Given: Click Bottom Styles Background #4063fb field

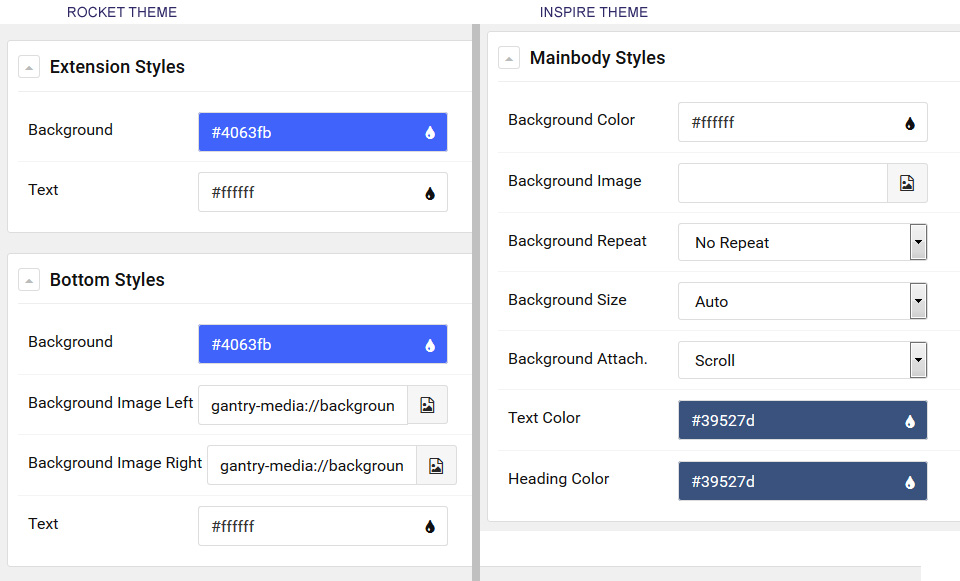Looking at the screenshot, I should (x=323, y=344).
